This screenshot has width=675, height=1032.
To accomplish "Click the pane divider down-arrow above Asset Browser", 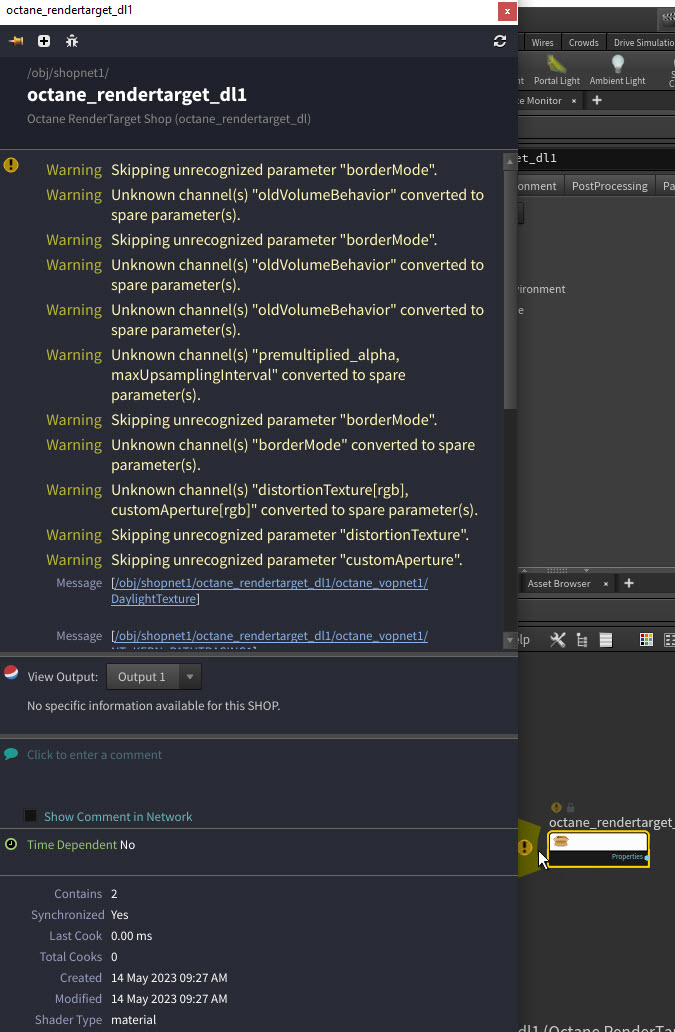I will (586, 571).
